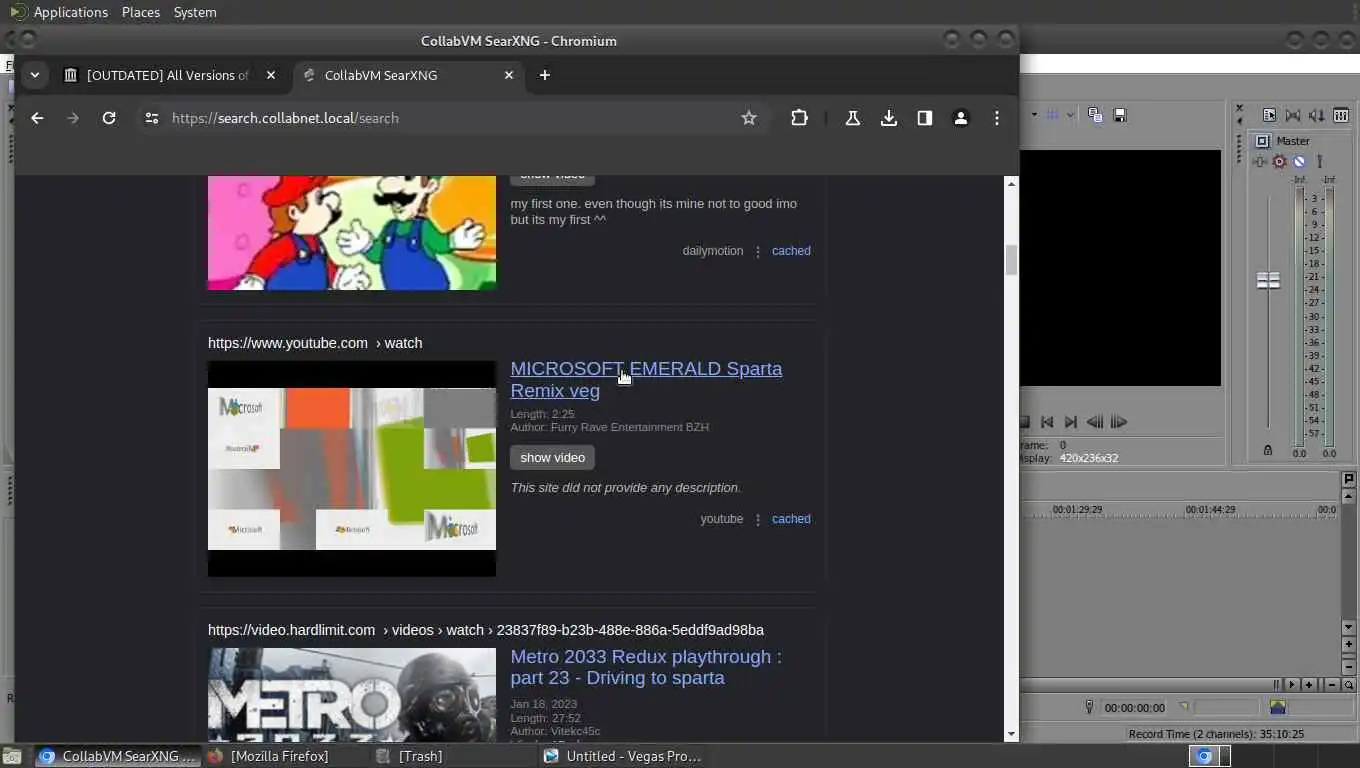
Task: Click Mario and Luigi video thumbnail
Action: 352,233
